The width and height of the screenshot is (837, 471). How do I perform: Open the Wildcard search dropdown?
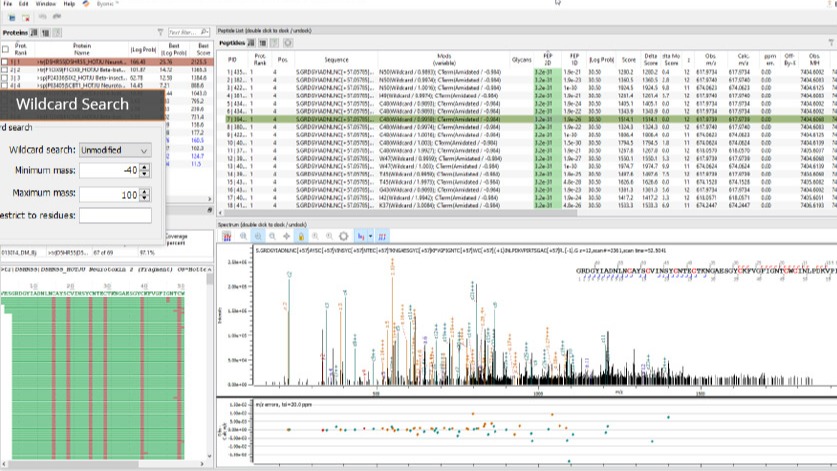pyautogui.click(x=114, y=150)
